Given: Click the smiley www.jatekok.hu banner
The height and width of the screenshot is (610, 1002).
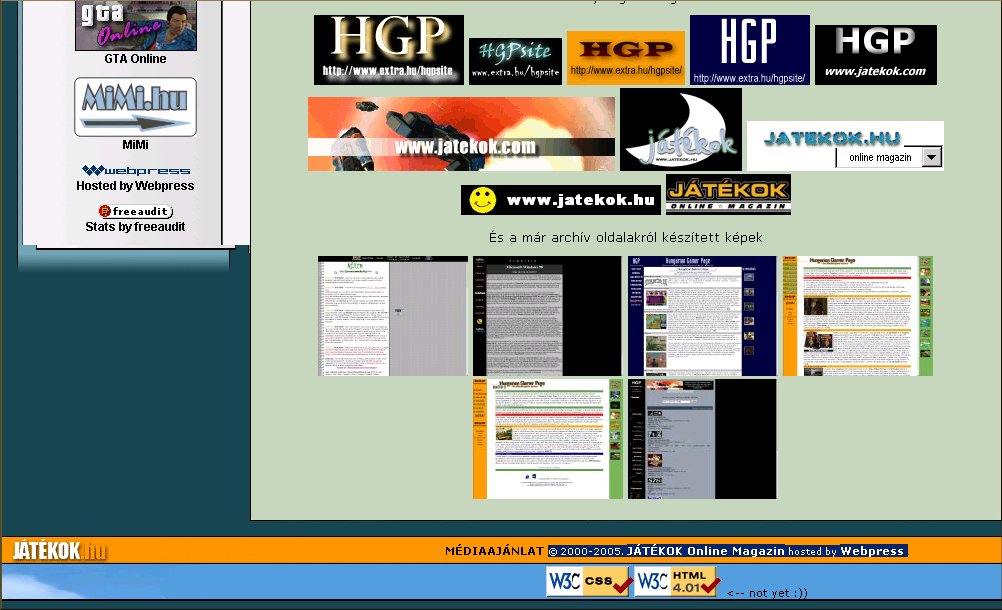Looking at the screenshot, I should tap(560, 200).
